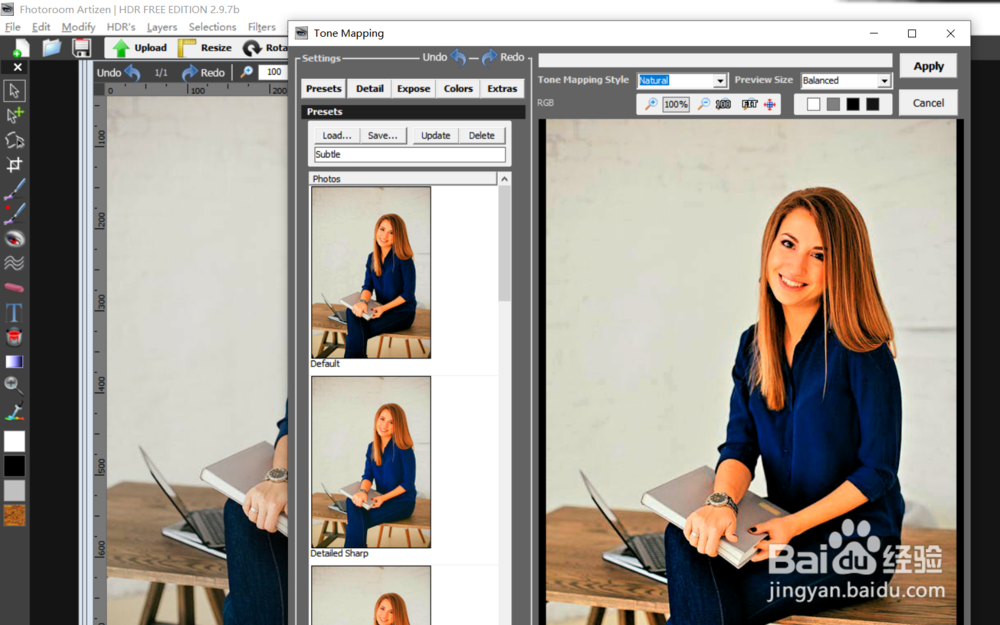The width and height of the screenshot is (1000, 625).
Task: Select the Crop tool
Action: coord(14,165)
